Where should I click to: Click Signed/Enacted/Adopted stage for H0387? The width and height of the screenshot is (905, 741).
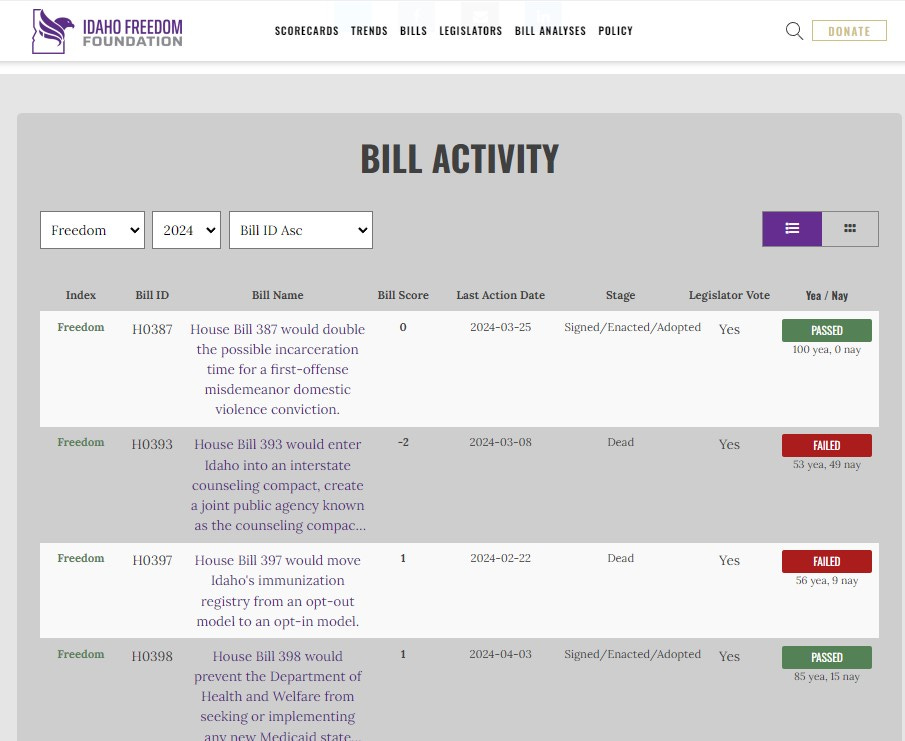[x=633, y=327]
